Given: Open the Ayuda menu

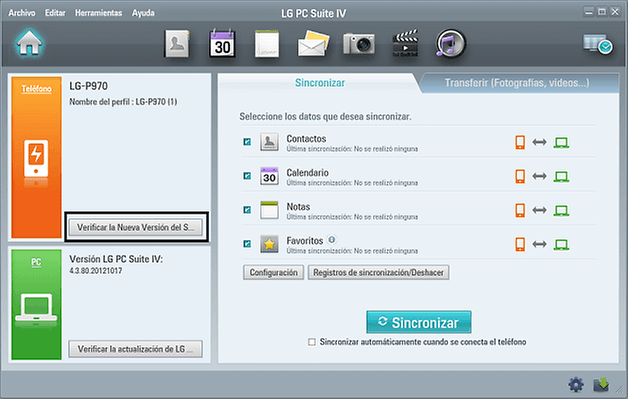Looking at the screenshot, I should pyautogui.click(x=143, y=13).
